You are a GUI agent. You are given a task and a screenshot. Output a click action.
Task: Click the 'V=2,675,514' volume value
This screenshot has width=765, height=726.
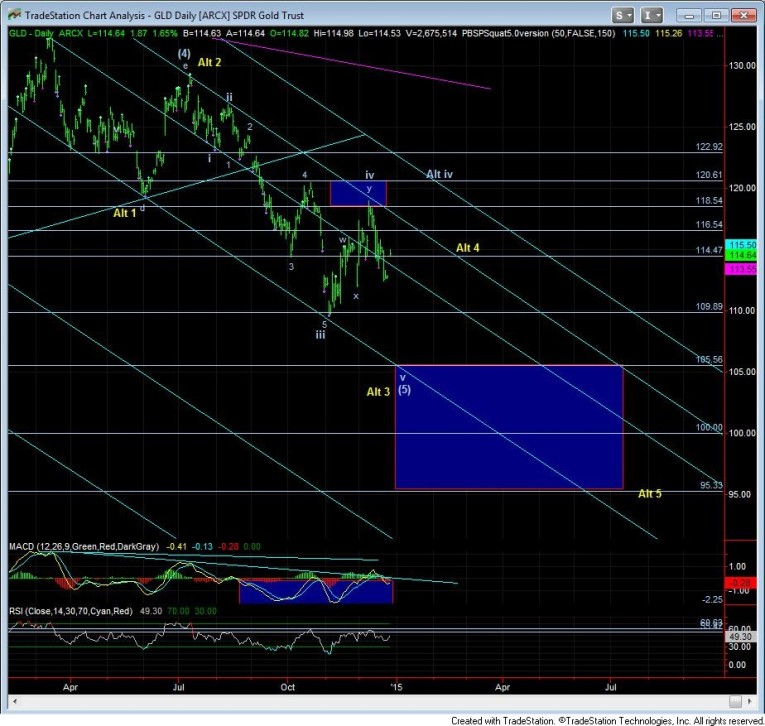pos(430,33)
